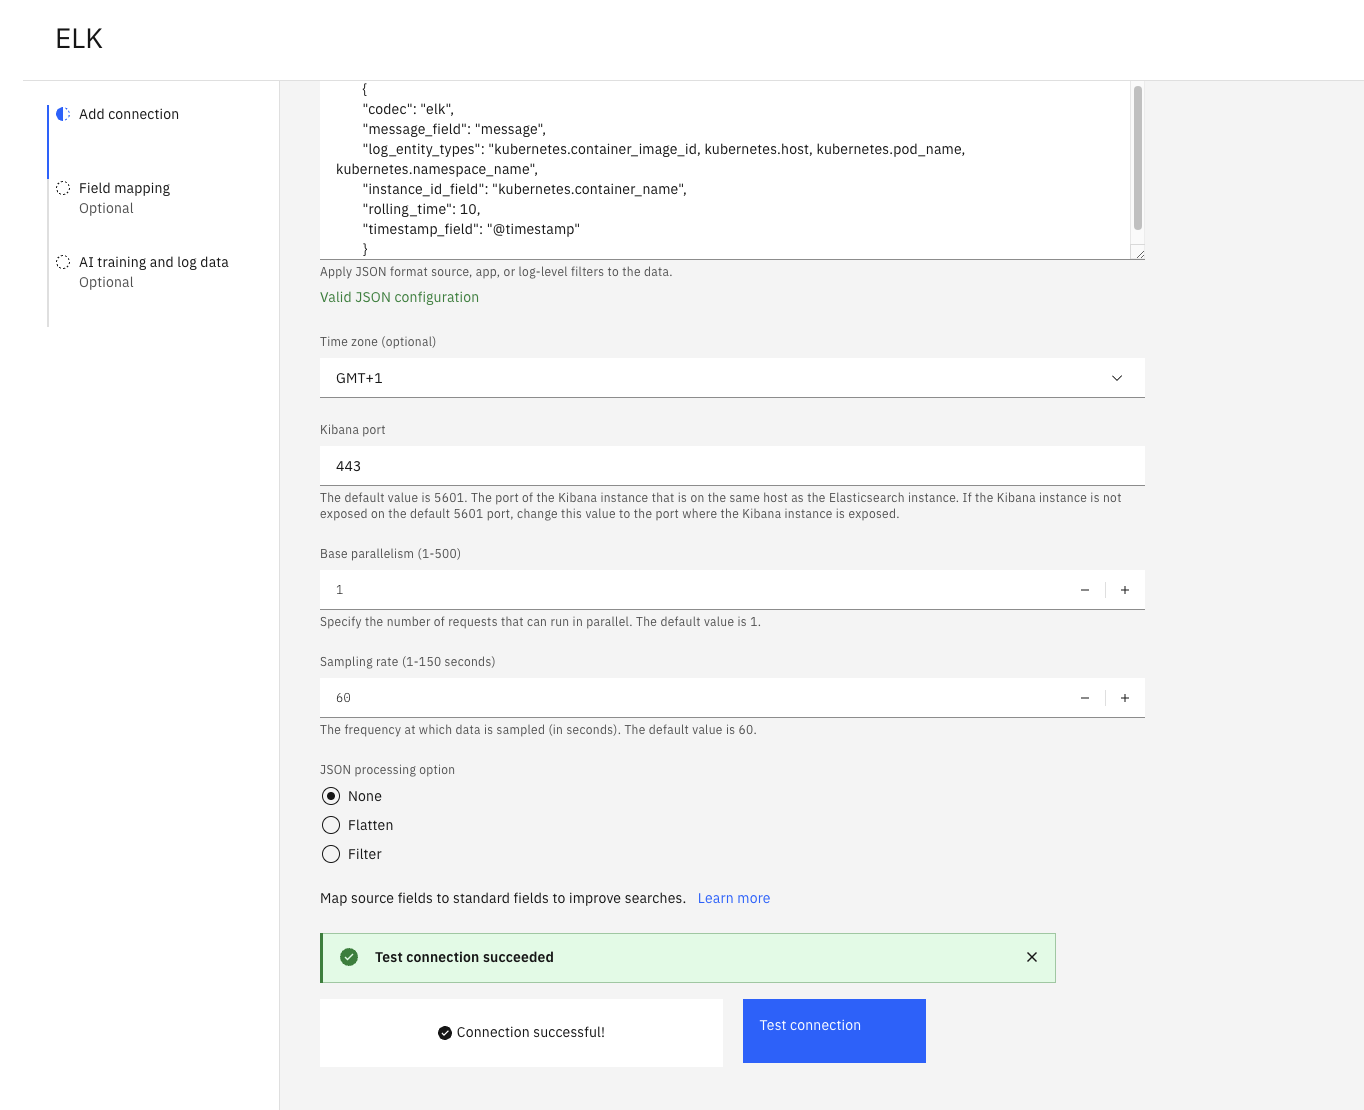Image resolution: width=1364 pixels, height=1110 pixels.
Task: Increase Sampling rate with plus icon
Action: [1125, 698]
